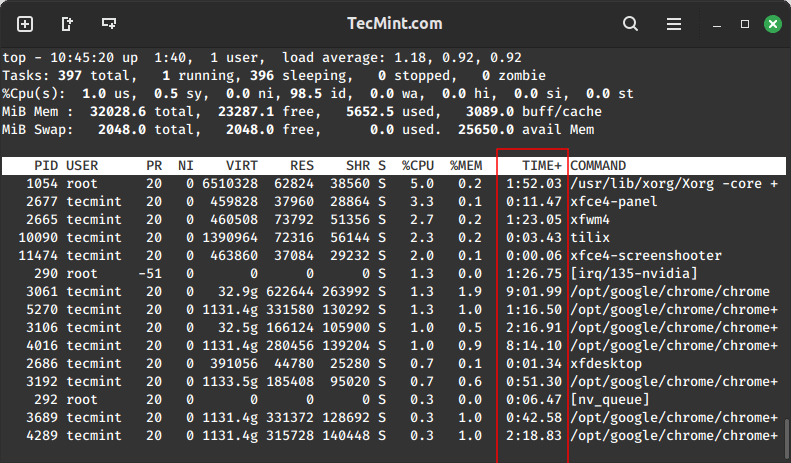Add terminal right using split icon
The width and height of the screenshot is (791, 463).
[67, 23]
